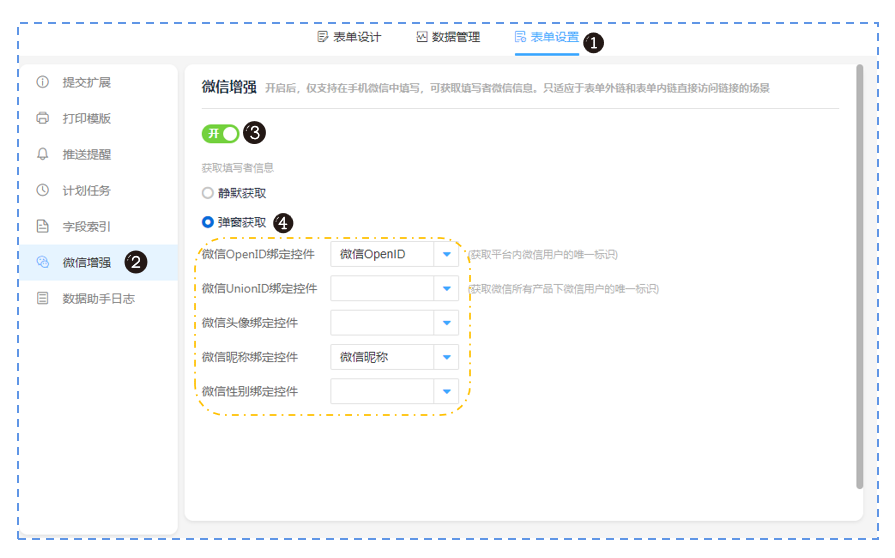The height and width of the screenshot is (558, 895).
Task: Turn off the green 开 switch
Action: tap(220, 133)
